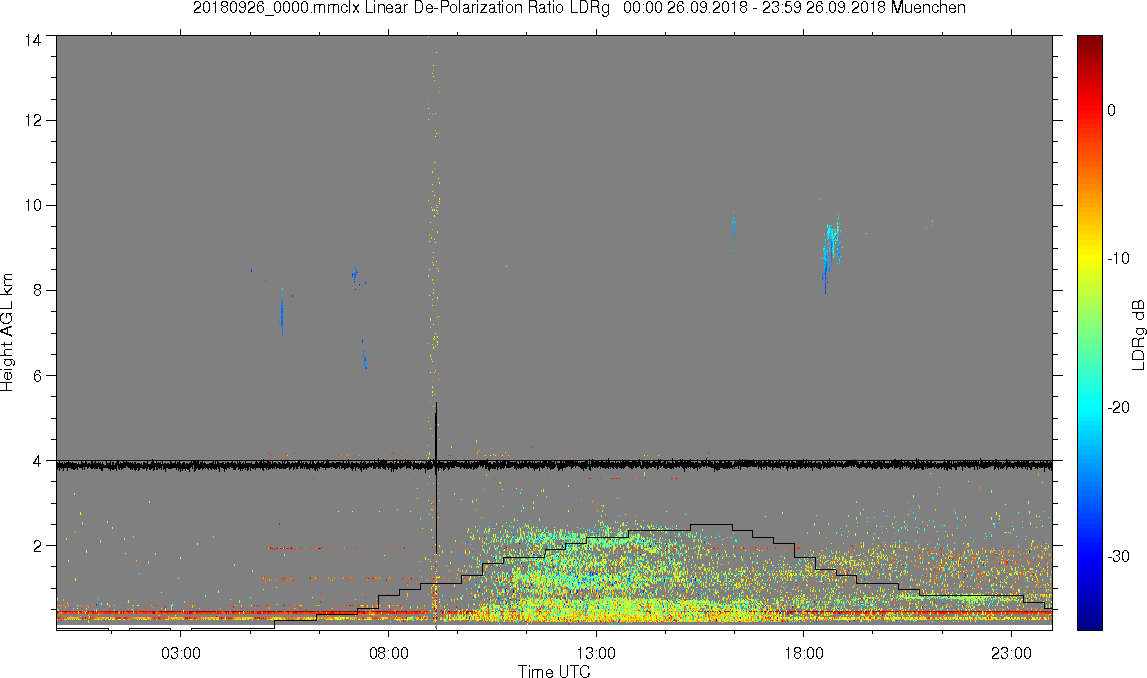Click the 'Time UTC' x-axis label

pyautogui.click(x=554, y=671)
